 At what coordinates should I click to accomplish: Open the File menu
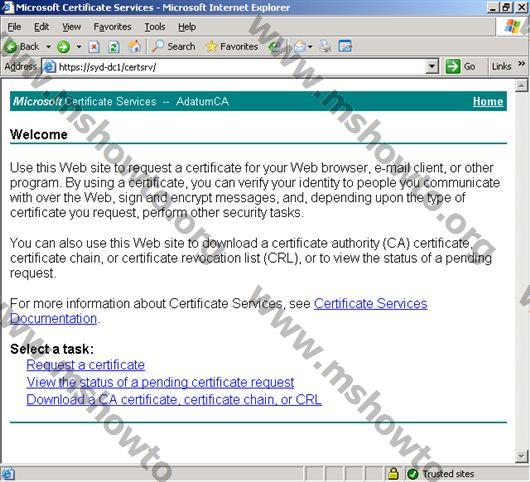(x=14, y=27)
